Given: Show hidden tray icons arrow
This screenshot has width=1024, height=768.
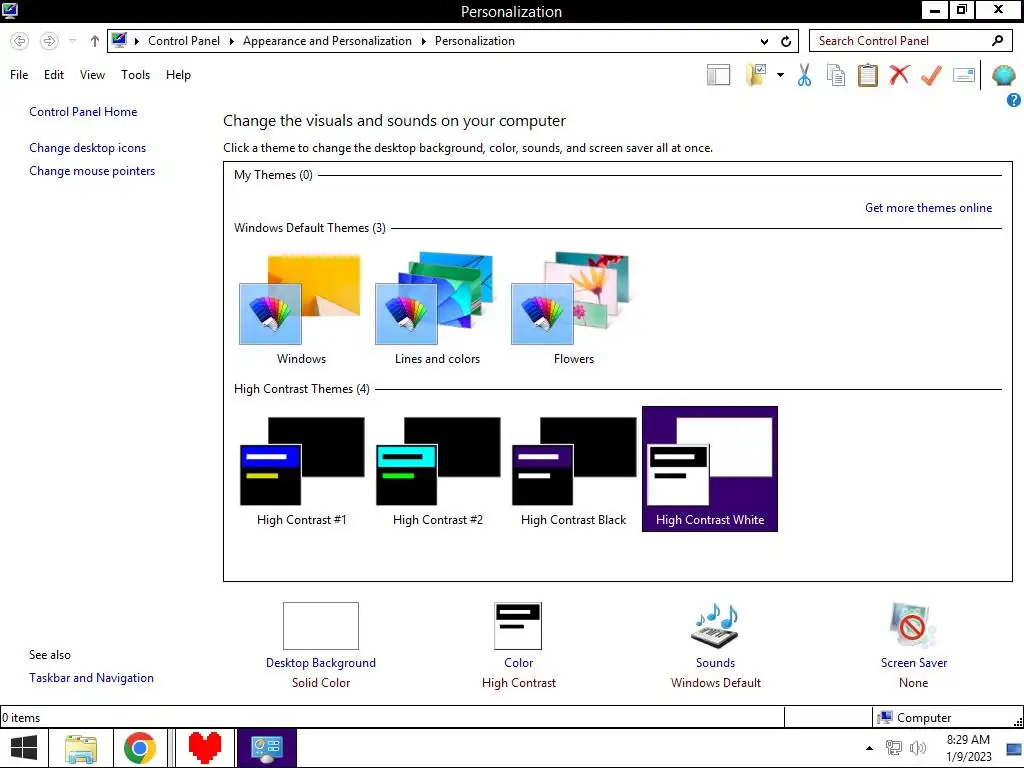Looking at the screenshot, I should (x=869, y=748).
